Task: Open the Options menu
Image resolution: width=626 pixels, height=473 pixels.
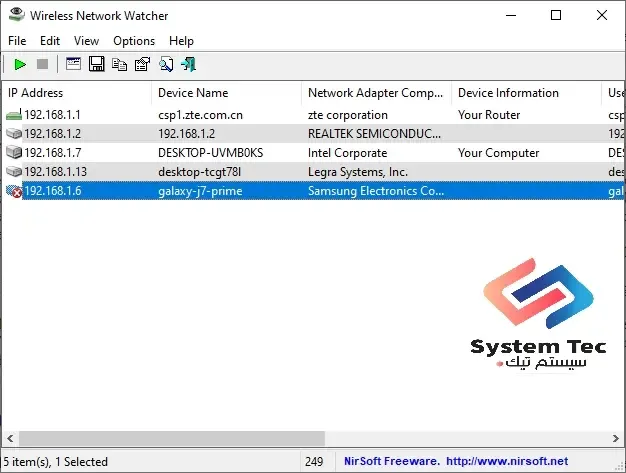Action: click(x=134, y=41)
